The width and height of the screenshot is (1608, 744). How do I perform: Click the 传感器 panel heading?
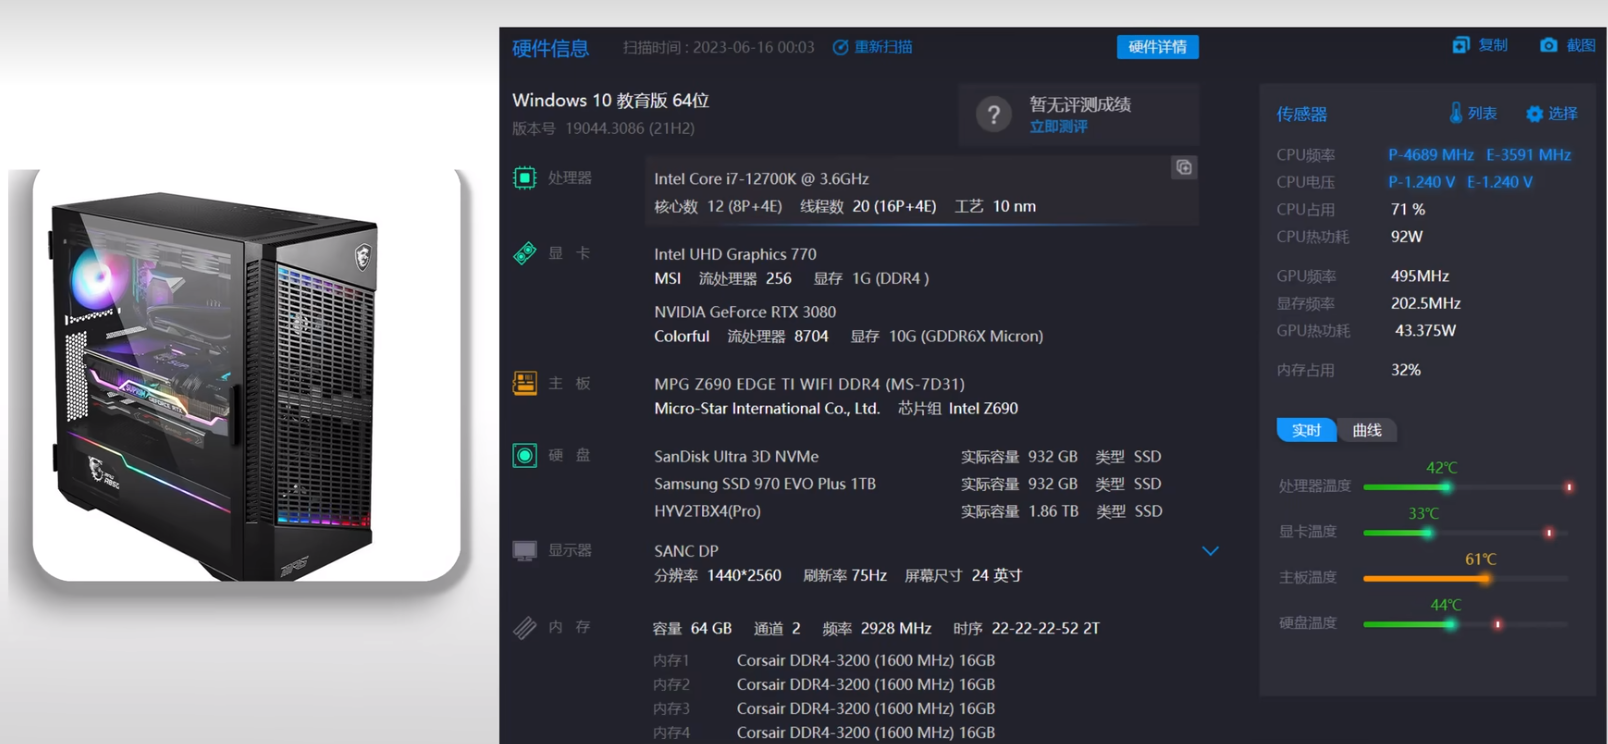1301,114
